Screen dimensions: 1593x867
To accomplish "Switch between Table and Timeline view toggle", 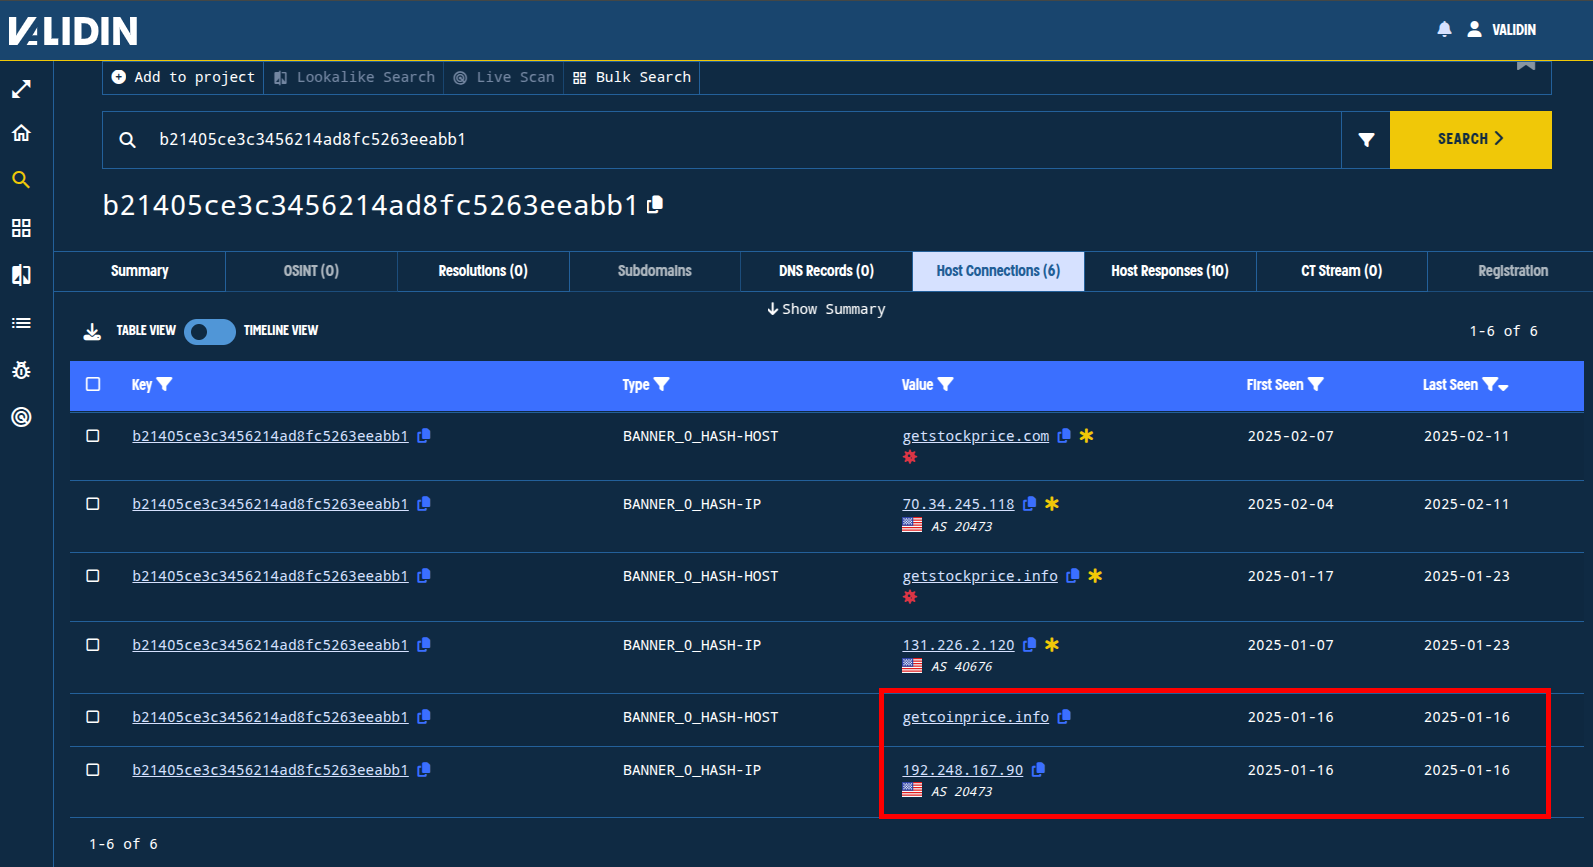I will [210, 331].
